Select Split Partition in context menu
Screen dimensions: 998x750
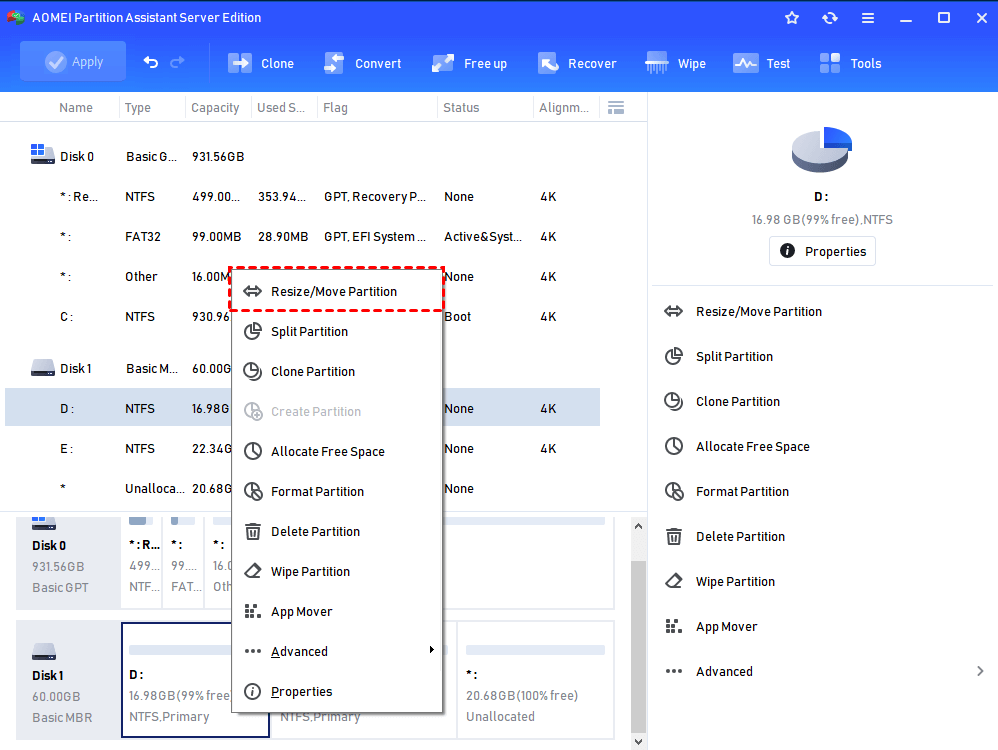click(336, 331)
